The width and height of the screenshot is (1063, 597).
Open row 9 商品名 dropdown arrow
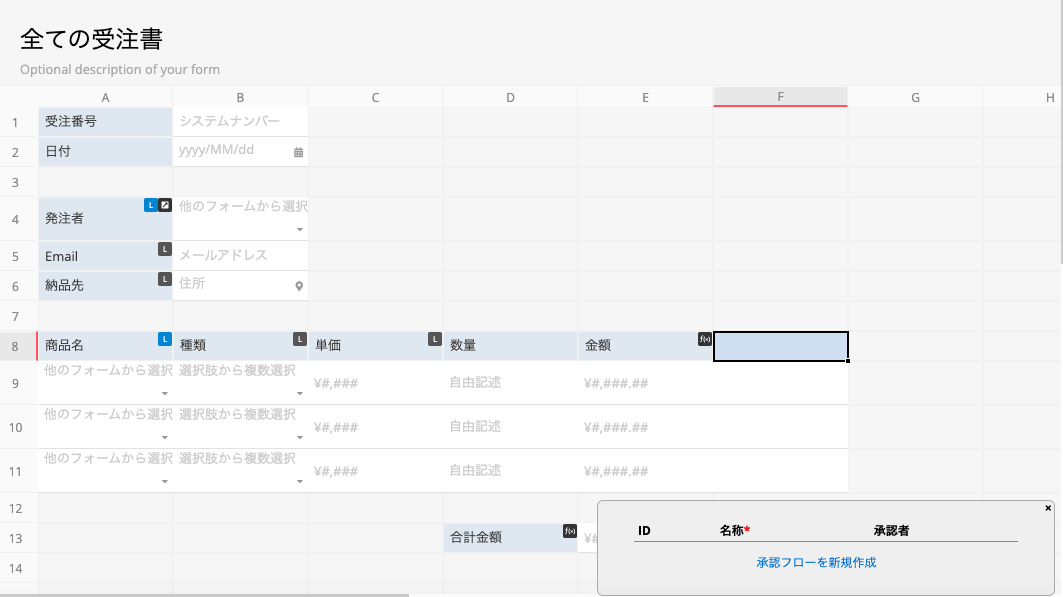[164, 394]
